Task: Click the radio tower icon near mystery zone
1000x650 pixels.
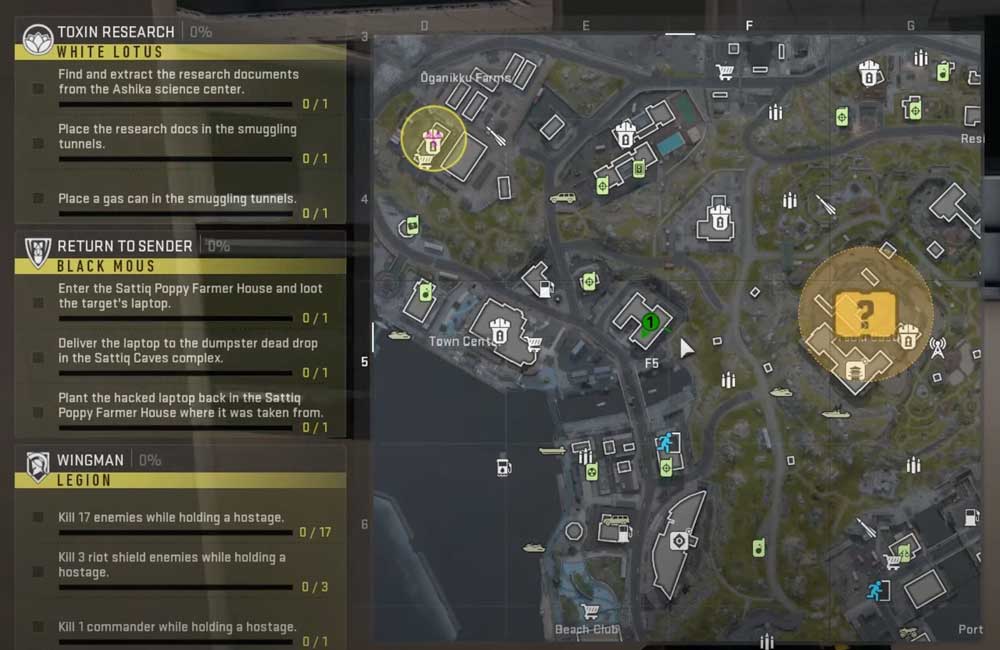Action: [x=937, y=348]
